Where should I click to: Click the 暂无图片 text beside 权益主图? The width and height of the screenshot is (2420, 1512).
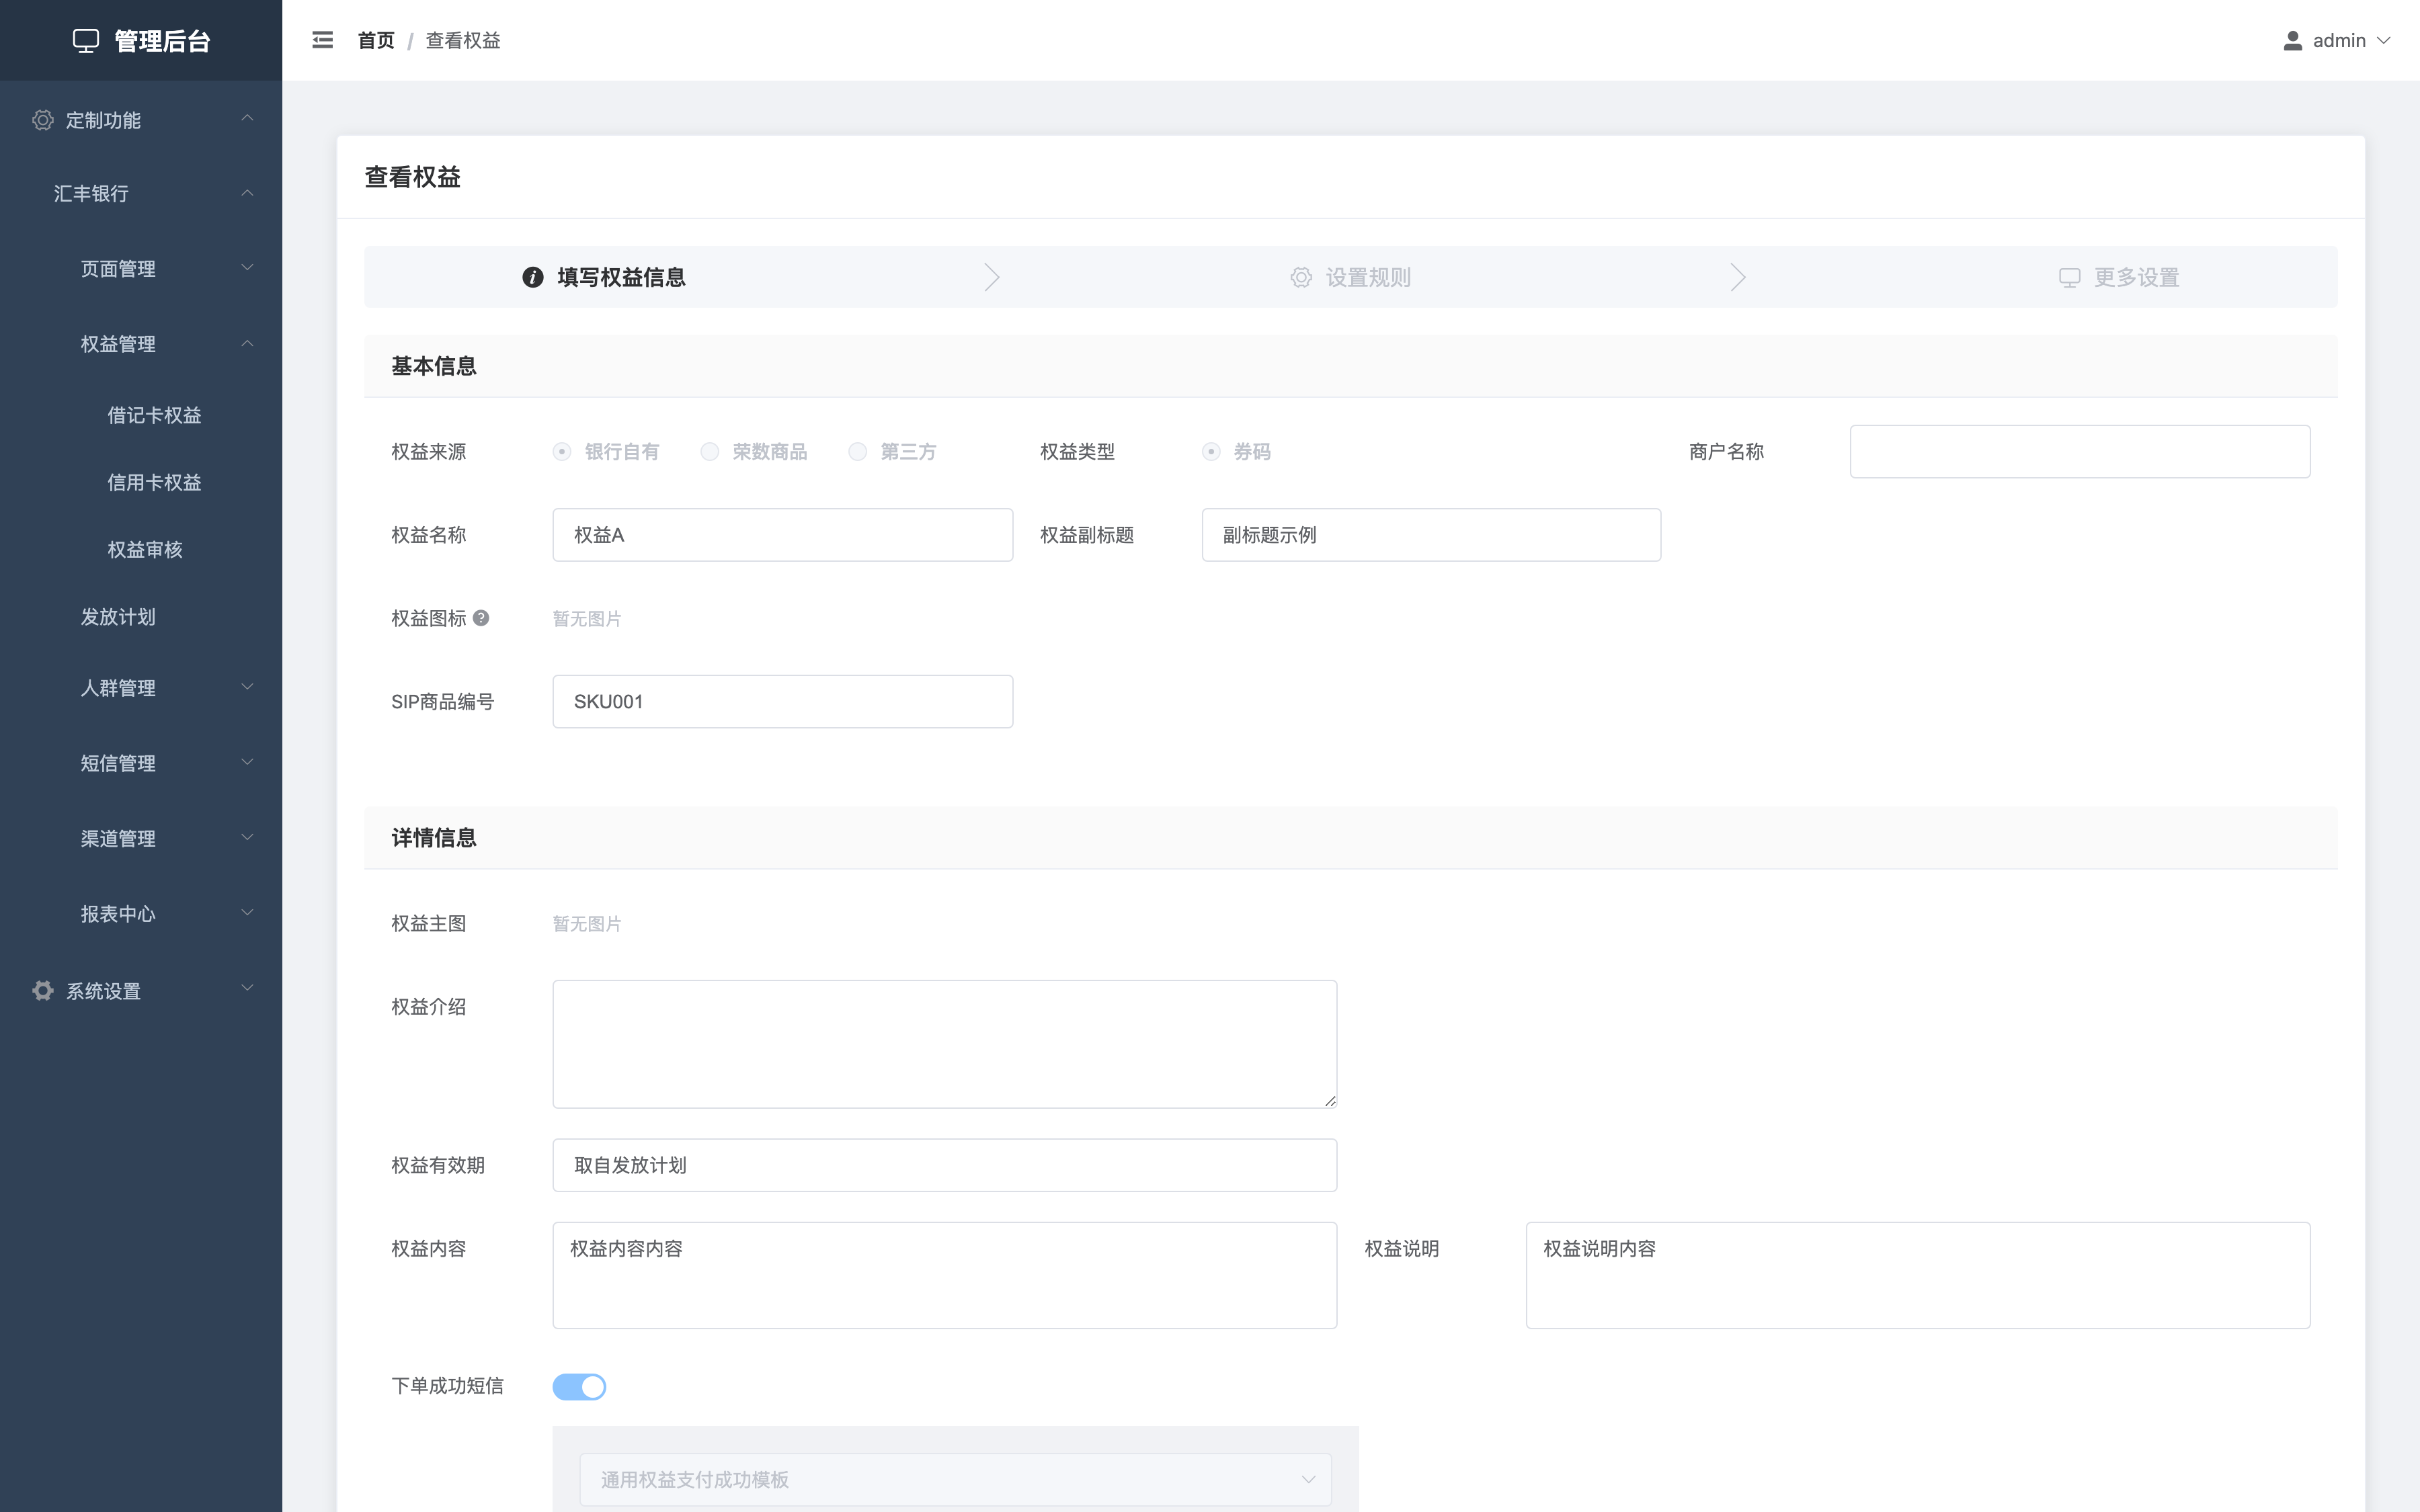587,924
